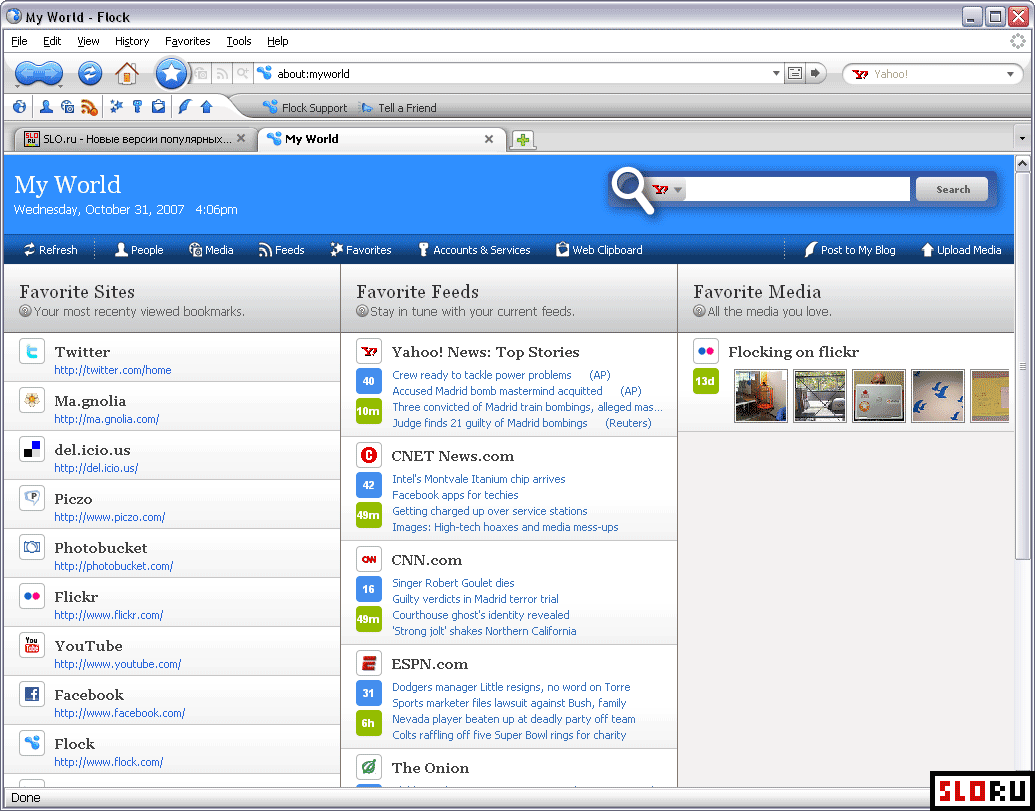Open the Favorites menu
Image resolution: width=1035 pixels, height=811 pixels.
pyautogui.click(x=187, y=41)
